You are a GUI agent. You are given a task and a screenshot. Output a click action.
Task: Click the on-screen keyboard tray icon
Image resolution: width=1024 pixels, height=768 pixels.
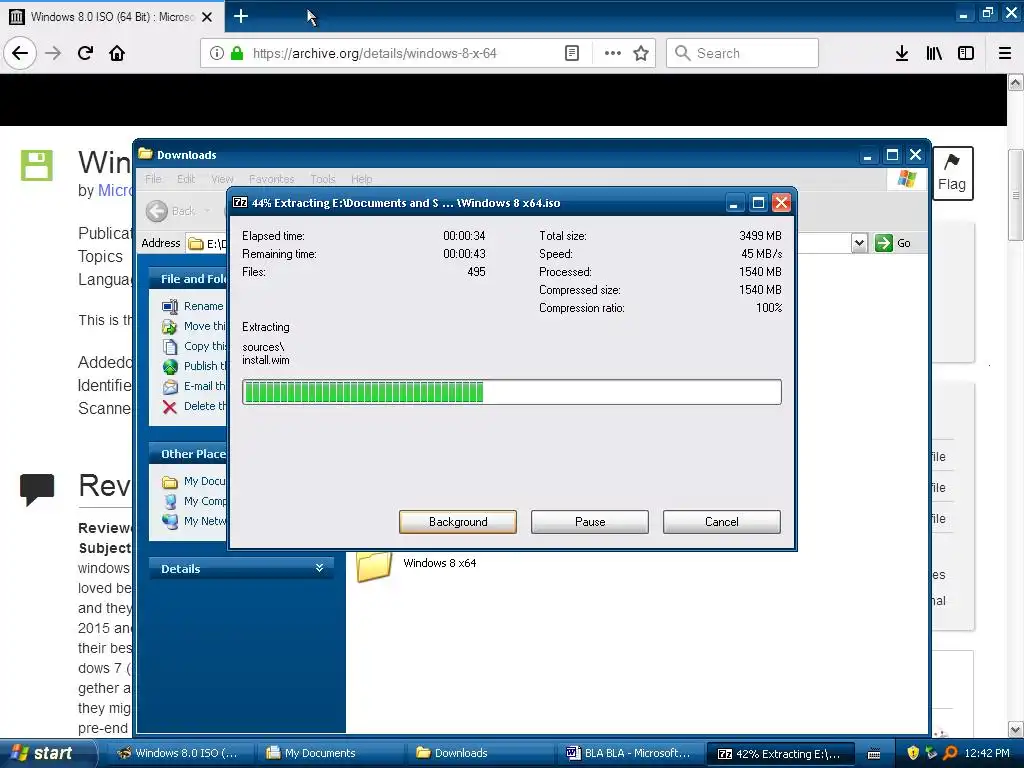coord(874,754)
